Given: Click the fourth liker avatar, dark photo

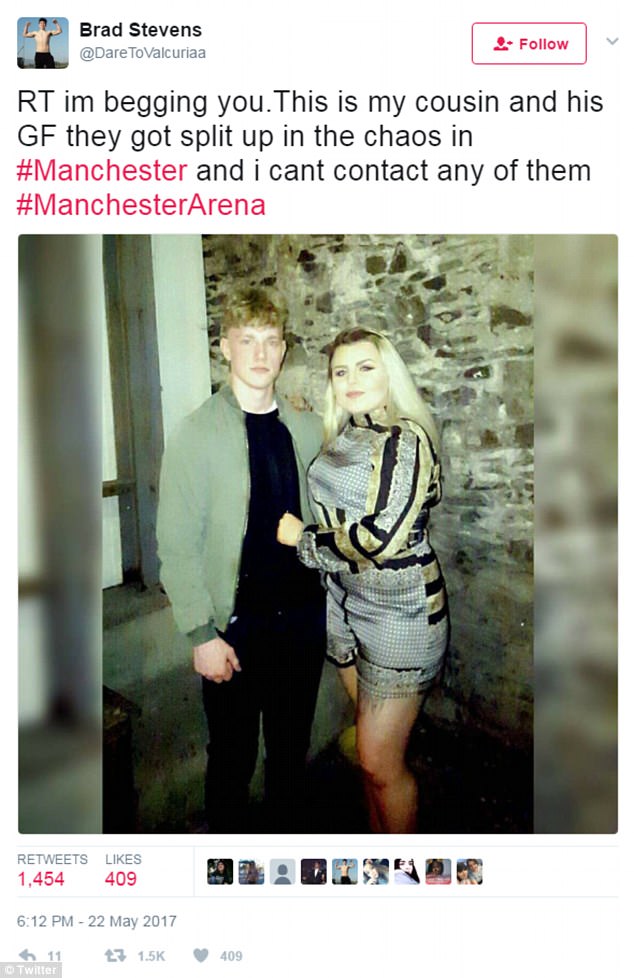Looking at the screenshot, I should coord(313,871).
